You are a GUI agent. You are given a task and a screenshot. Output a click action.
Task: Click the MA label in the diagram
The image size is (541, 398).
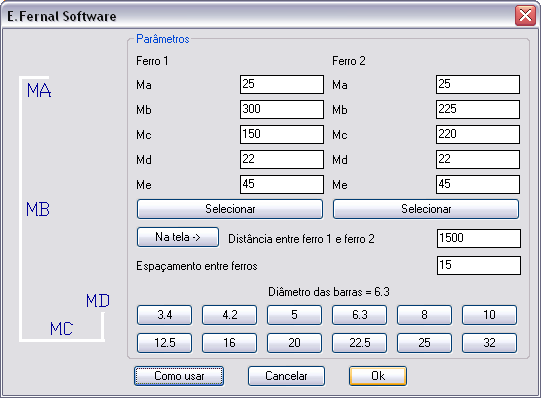coord(39,91)
